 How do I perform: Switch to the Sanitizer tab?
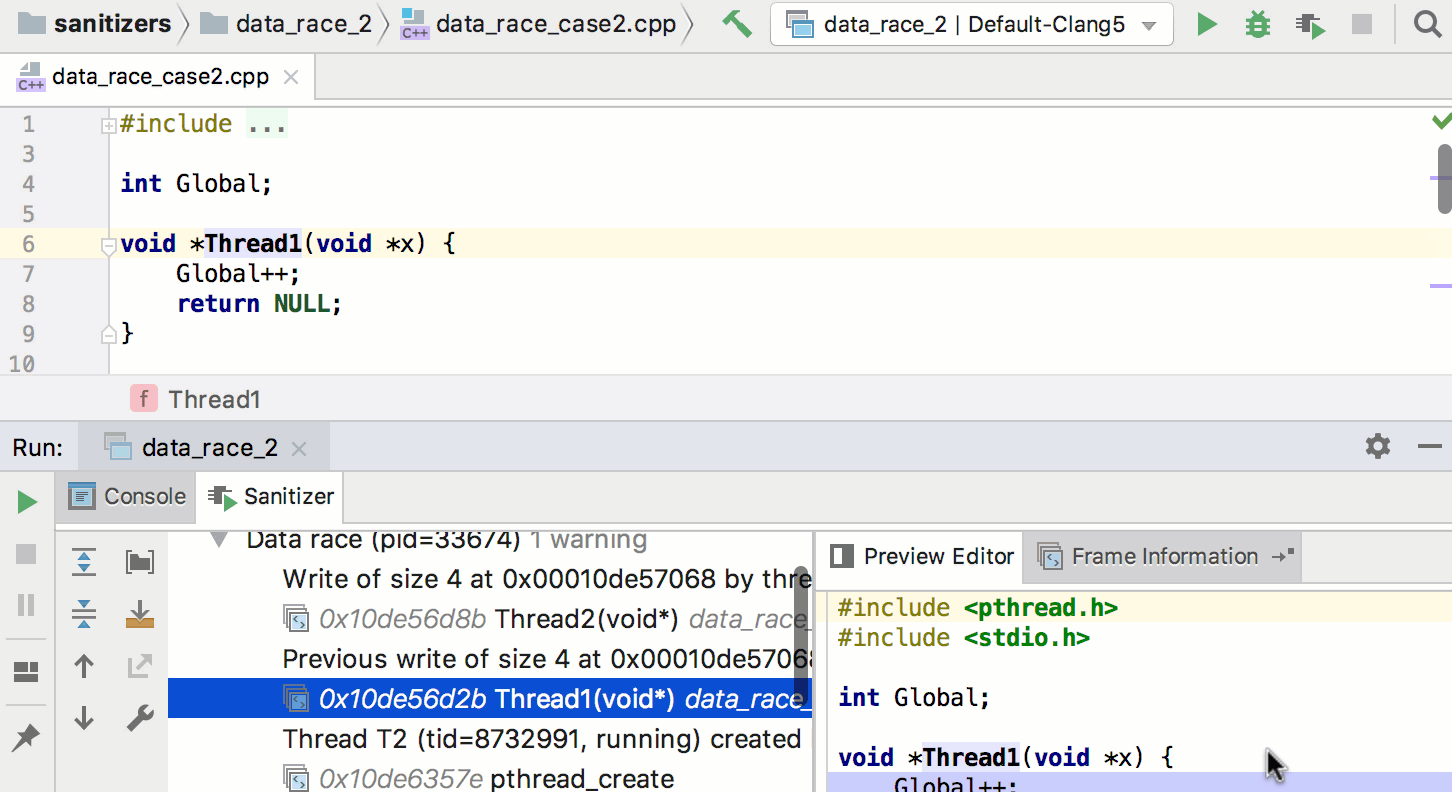click(x=272, y=497)
